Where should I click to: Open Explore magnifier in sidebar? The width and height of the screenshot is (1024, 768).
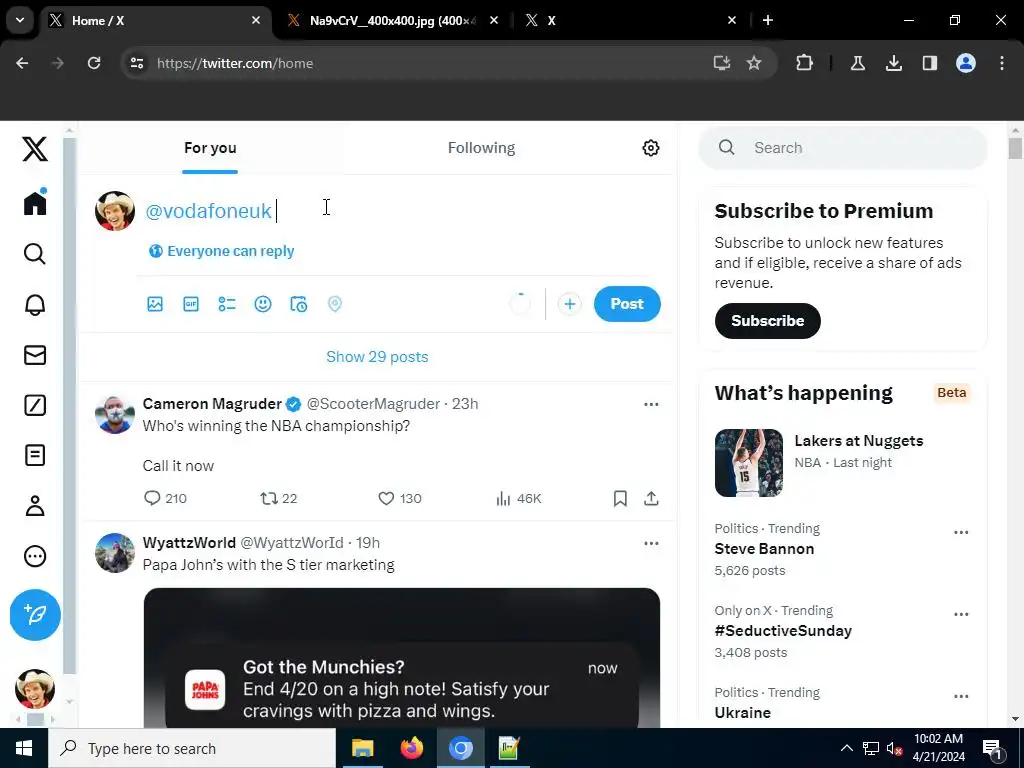point(35,253)
